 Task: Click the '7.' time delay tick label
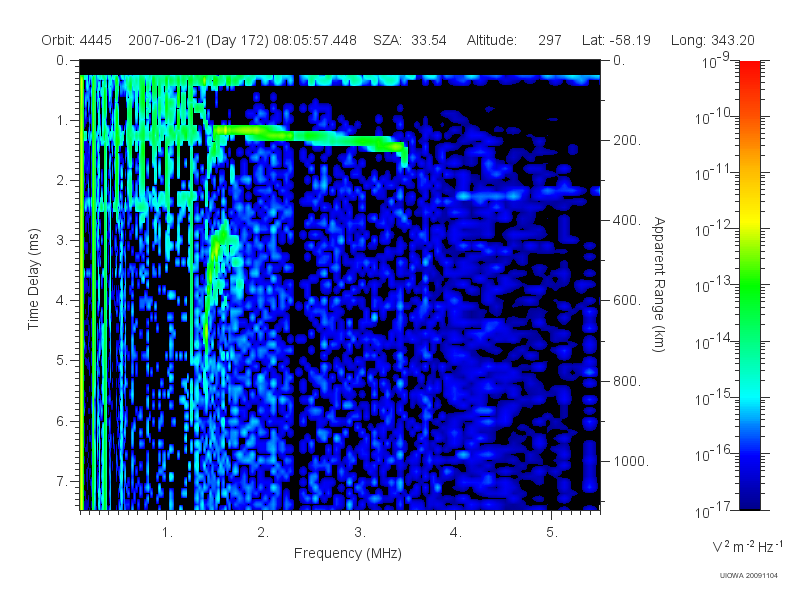62,481
